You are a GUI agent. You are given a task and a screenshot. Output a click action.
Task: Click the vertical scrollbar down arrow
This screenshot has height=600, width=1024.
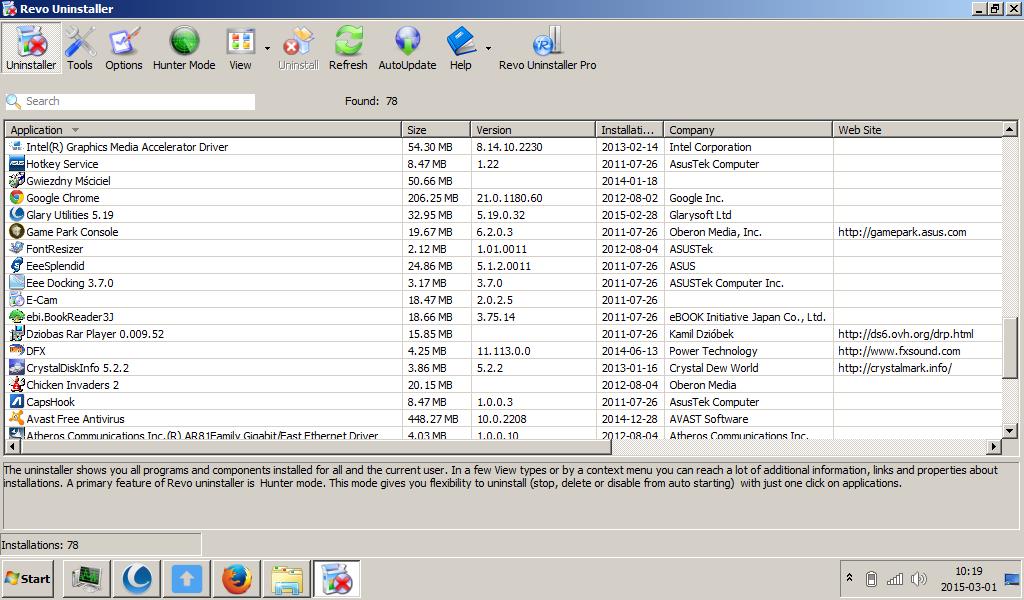(x=1010, y=430)
